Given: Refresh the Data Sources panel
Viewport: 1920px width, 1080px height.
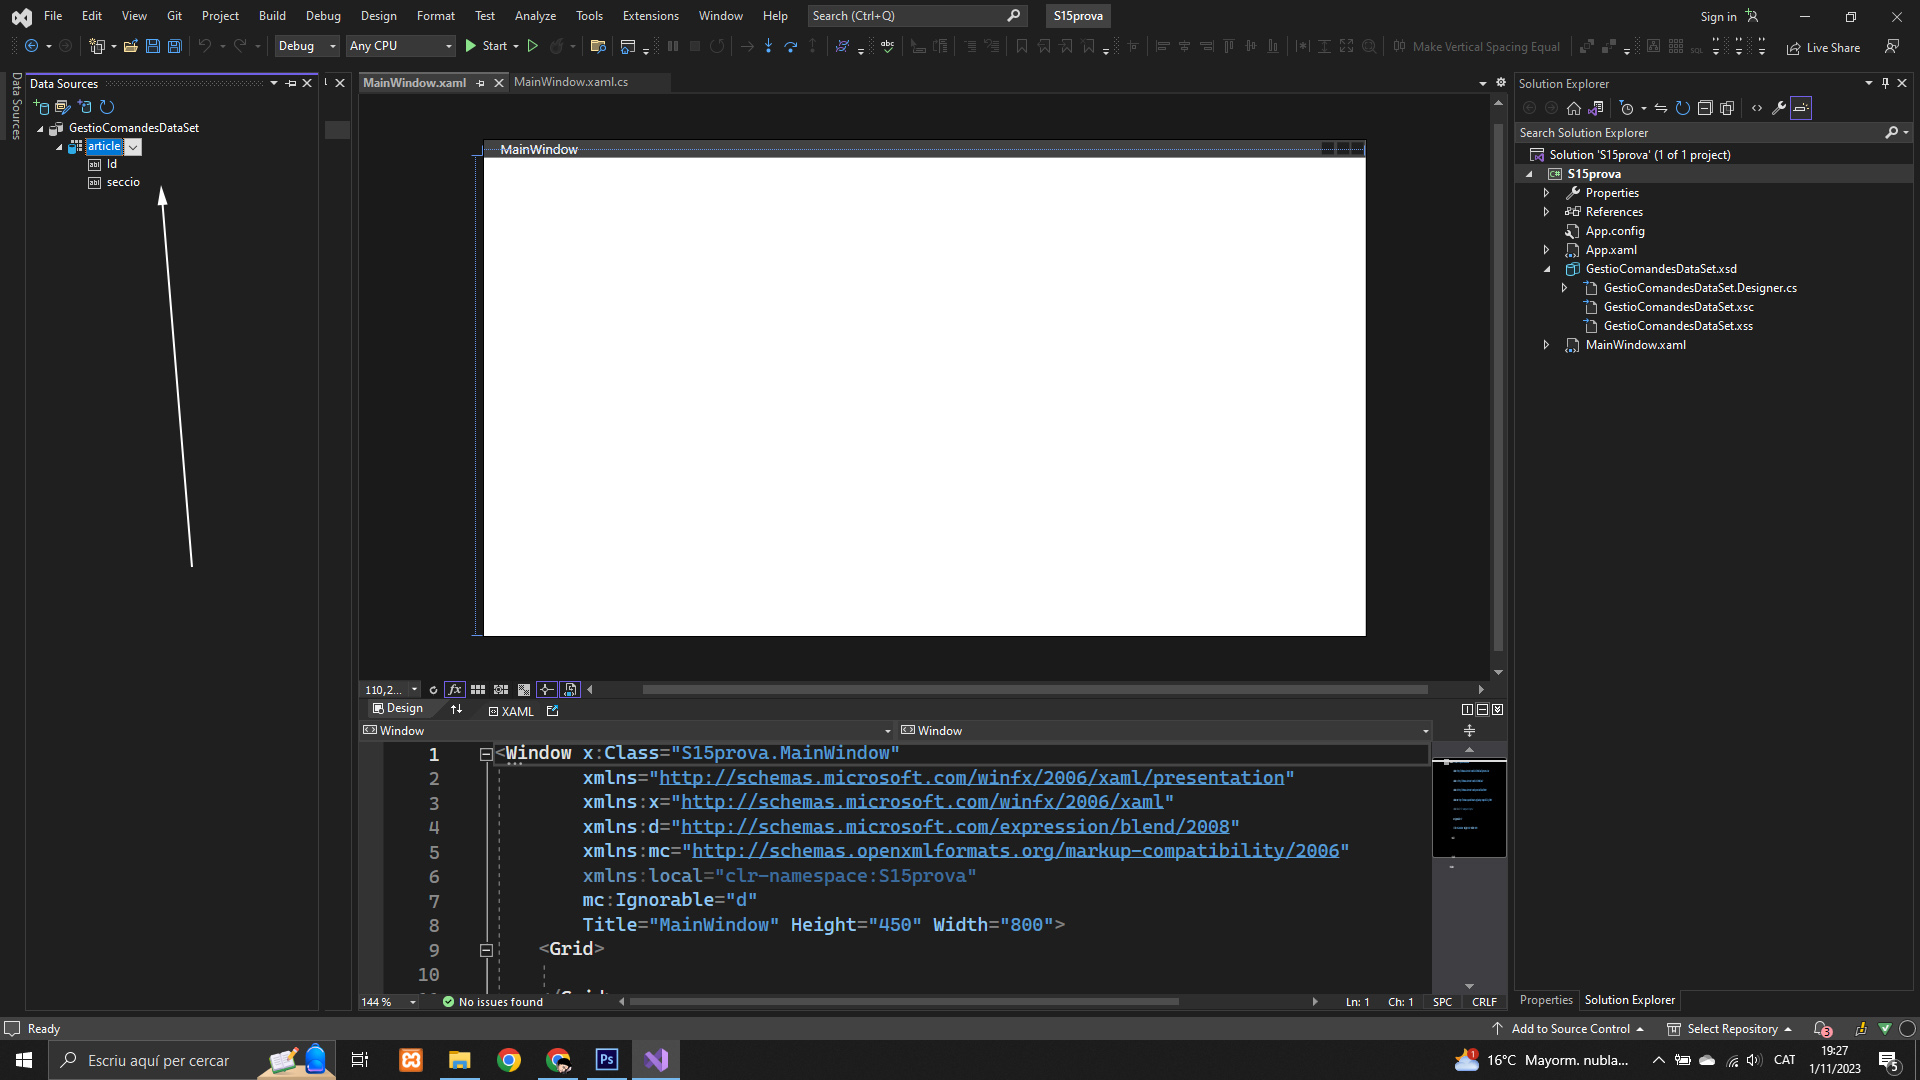Looking at the screenshot, I should 107,107.
